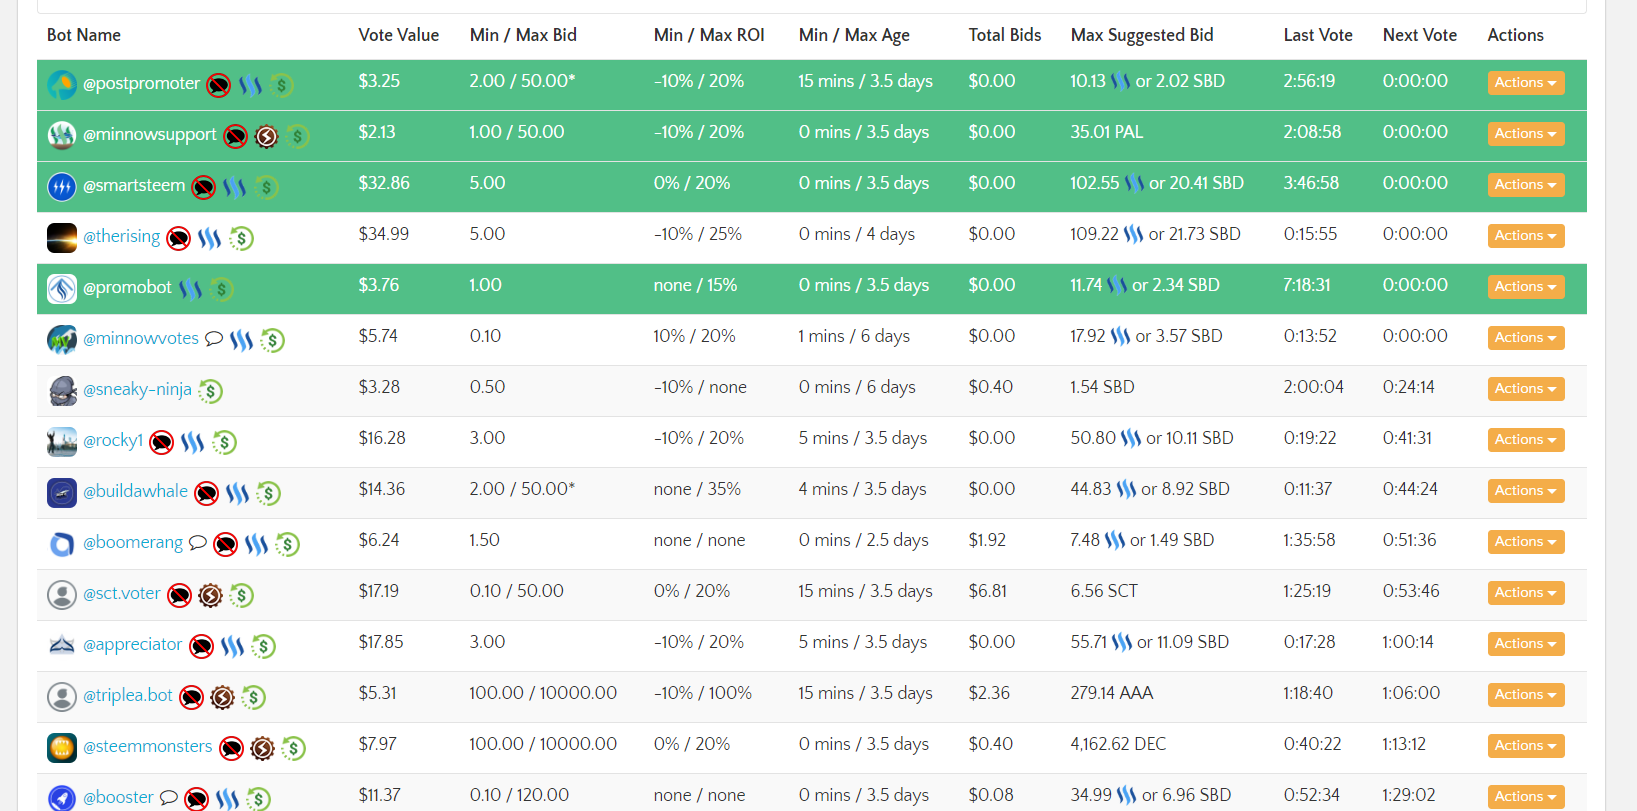
Task: Click the refund dollar icon beside @appreciator
Action: click(263, 646)
